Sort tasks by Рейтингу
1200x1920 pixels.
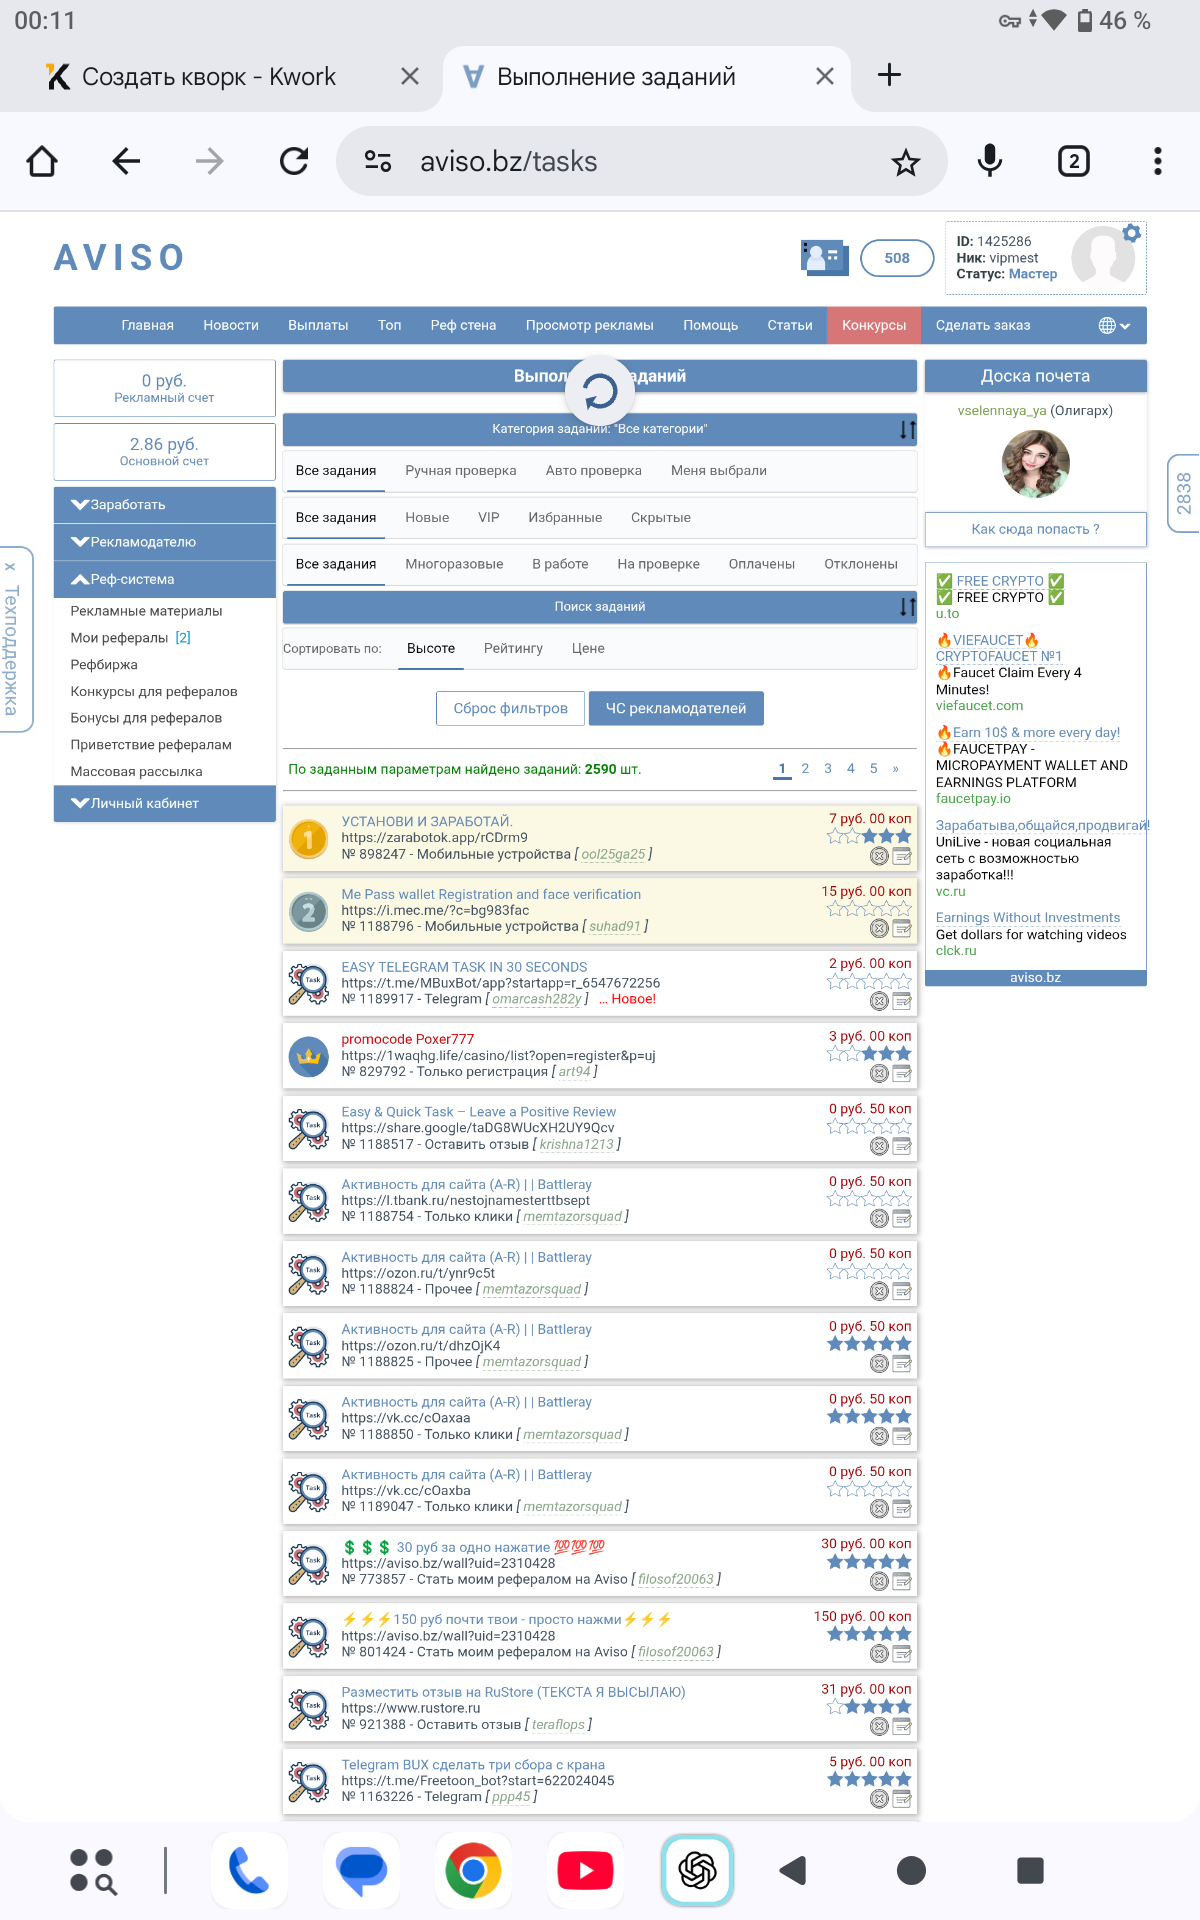(513, 649)
